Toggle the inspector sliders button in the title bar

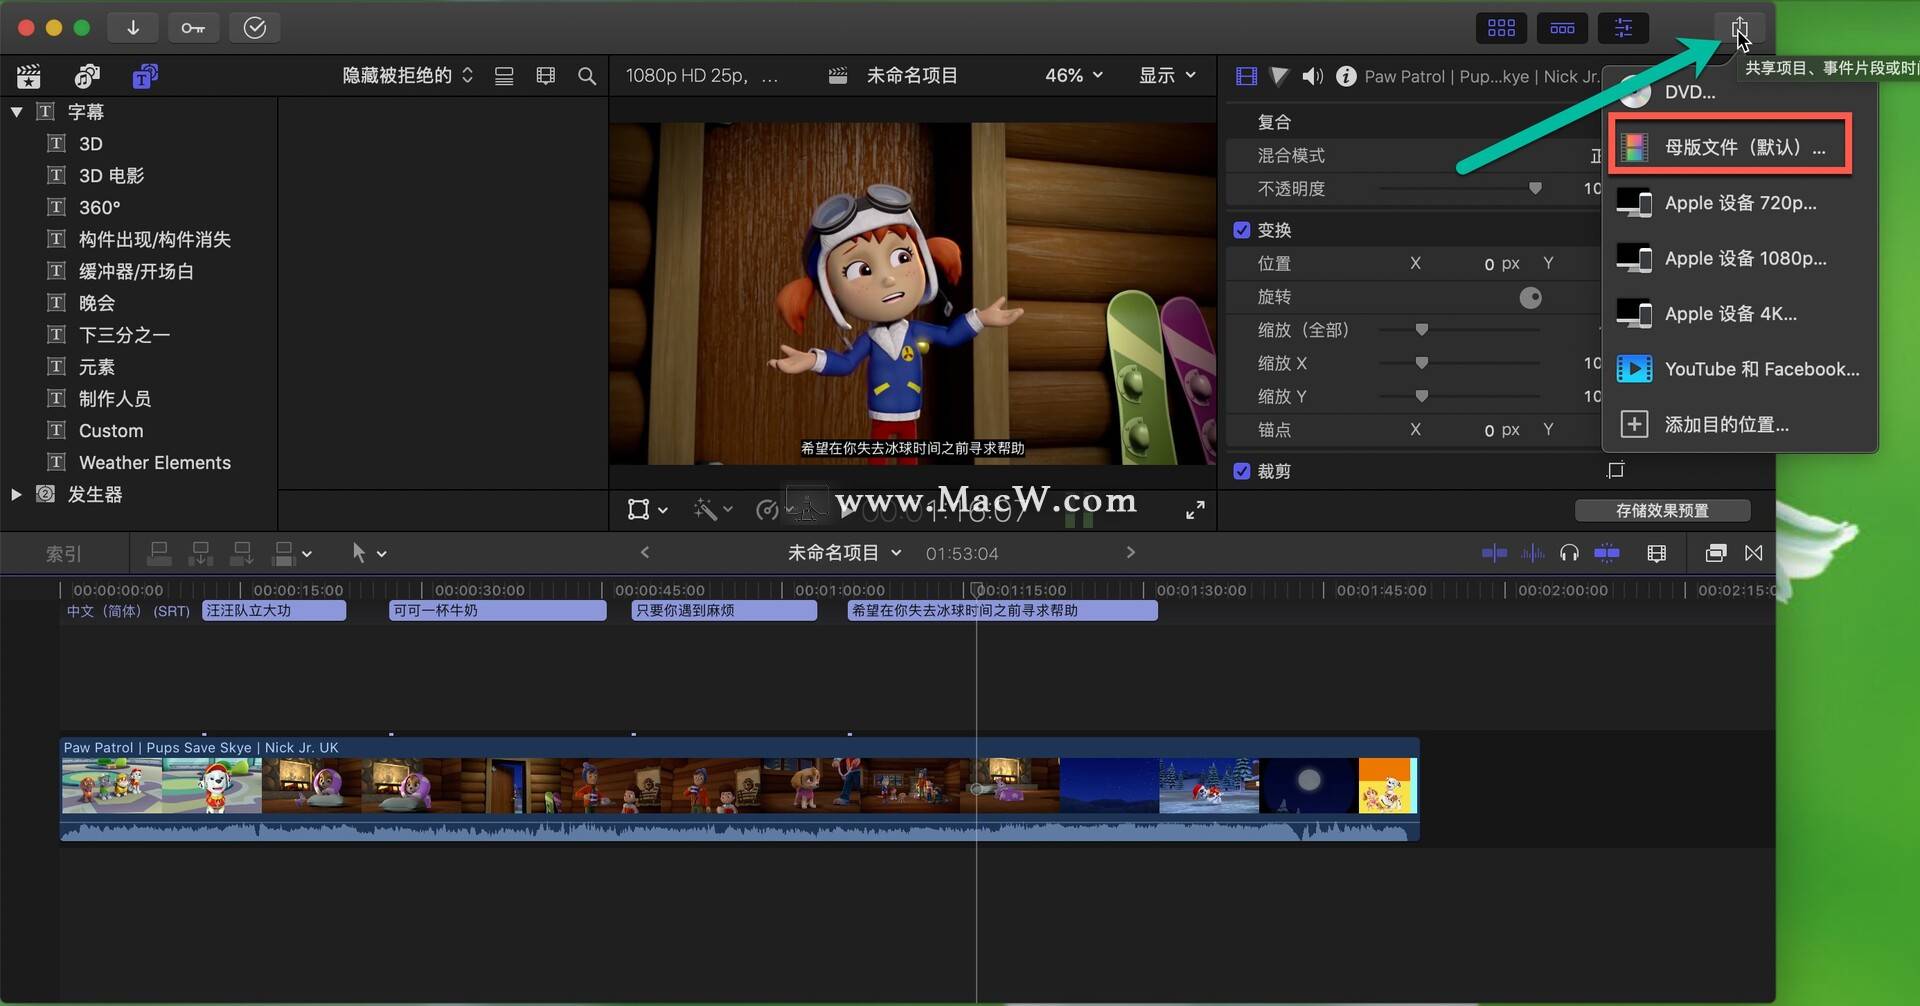pyautogui.click(x=1623, y=28)
